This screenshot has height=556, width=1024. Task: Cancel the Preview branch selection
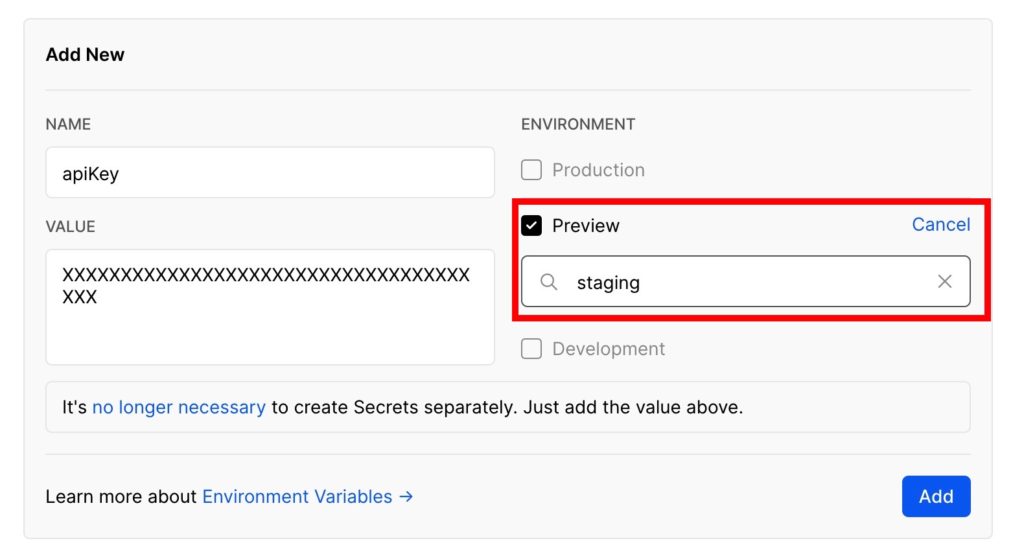point(940,225)
